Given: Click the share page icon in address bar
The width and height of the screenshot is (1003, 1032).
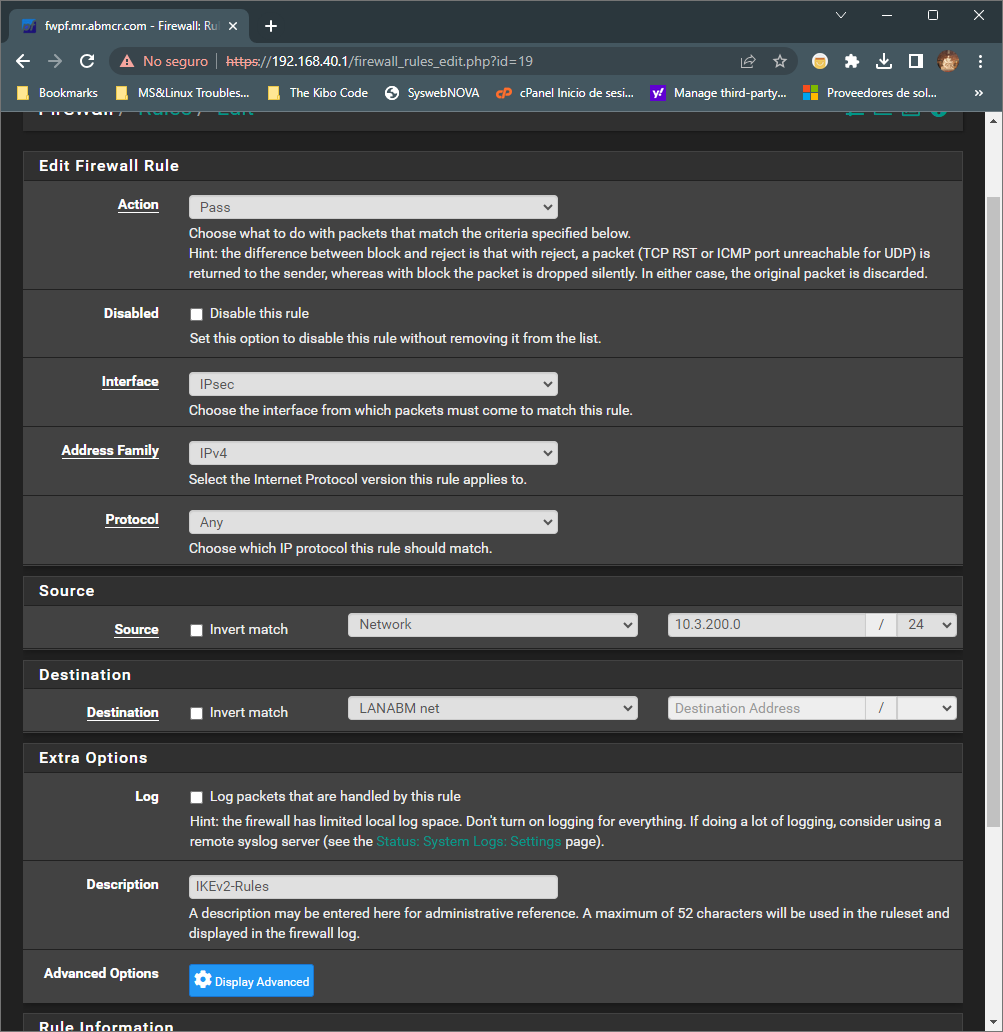Looking at the screenshot, I should point(748,61).
